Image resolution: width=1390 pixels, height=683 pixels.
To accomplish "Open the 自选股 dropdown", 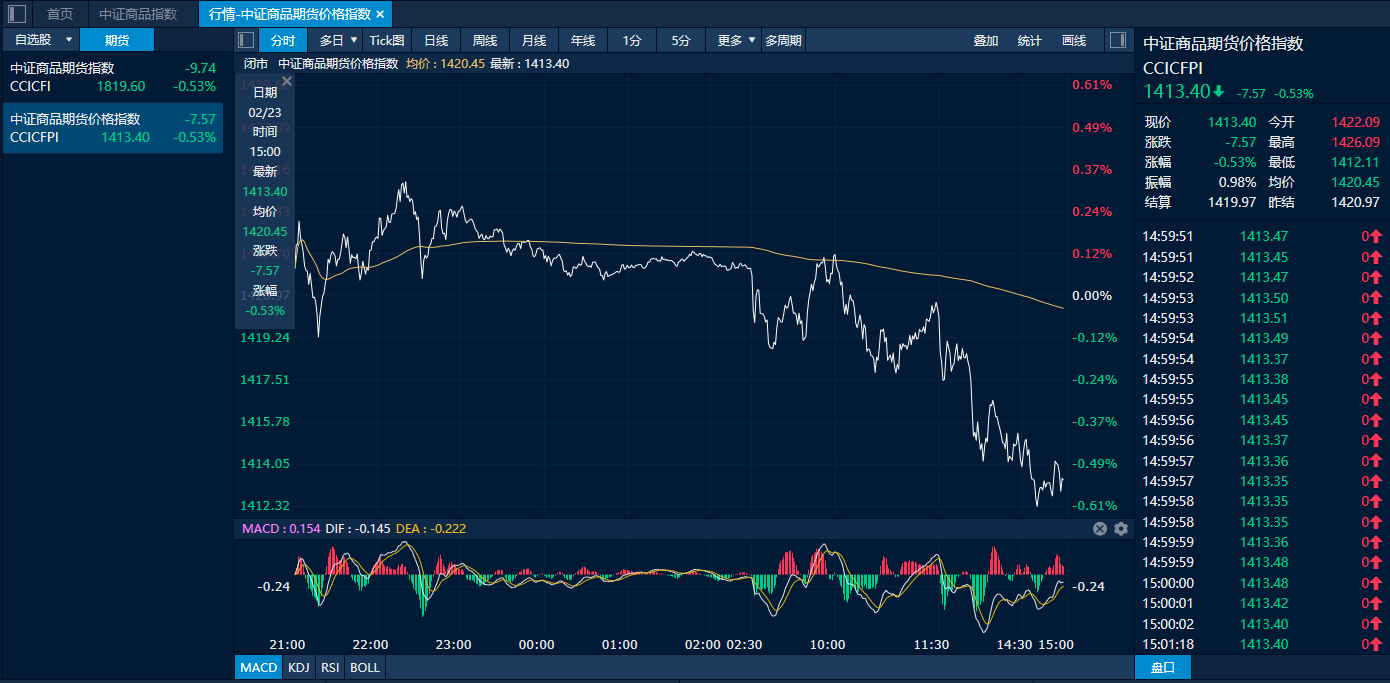I will (40, 40).
